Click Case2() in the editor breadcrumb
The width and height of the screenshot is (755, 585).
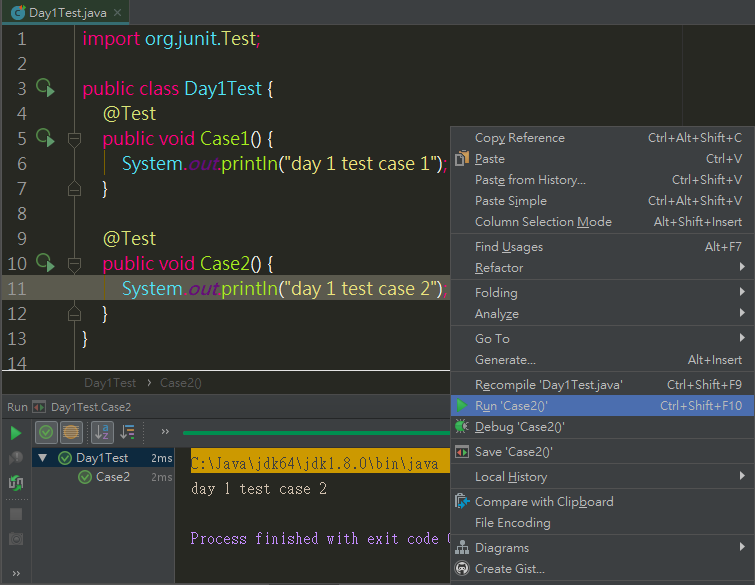[x=180, y=383]
